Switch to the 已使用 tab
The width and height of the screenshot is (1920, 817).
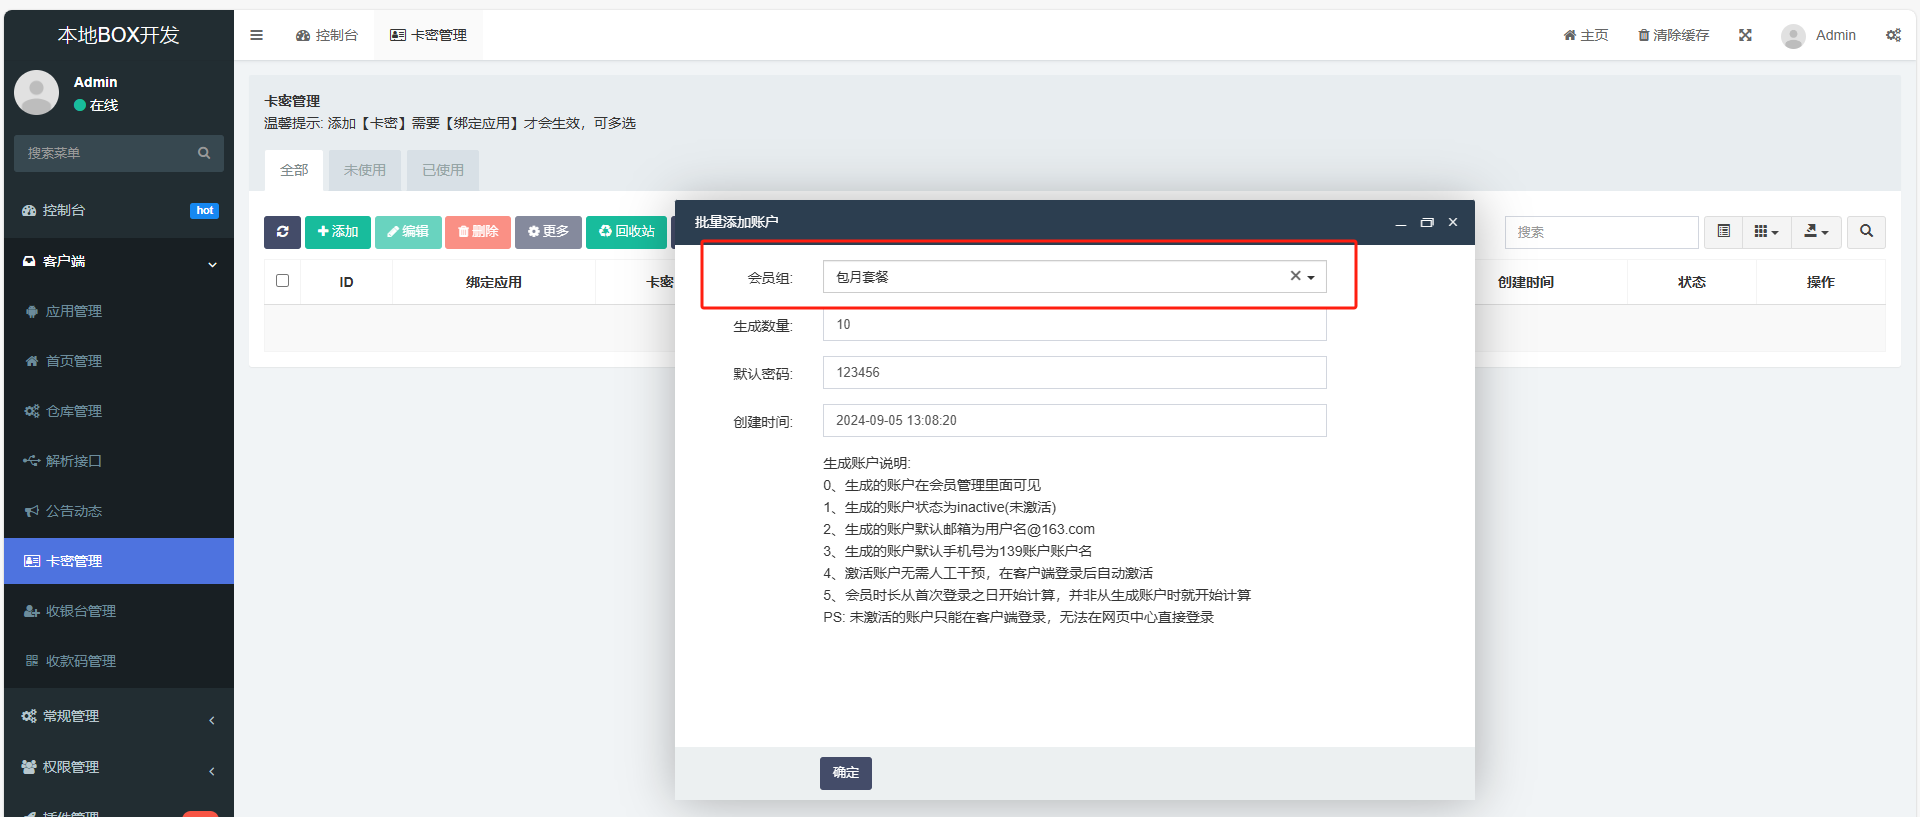tap(443, 170)
